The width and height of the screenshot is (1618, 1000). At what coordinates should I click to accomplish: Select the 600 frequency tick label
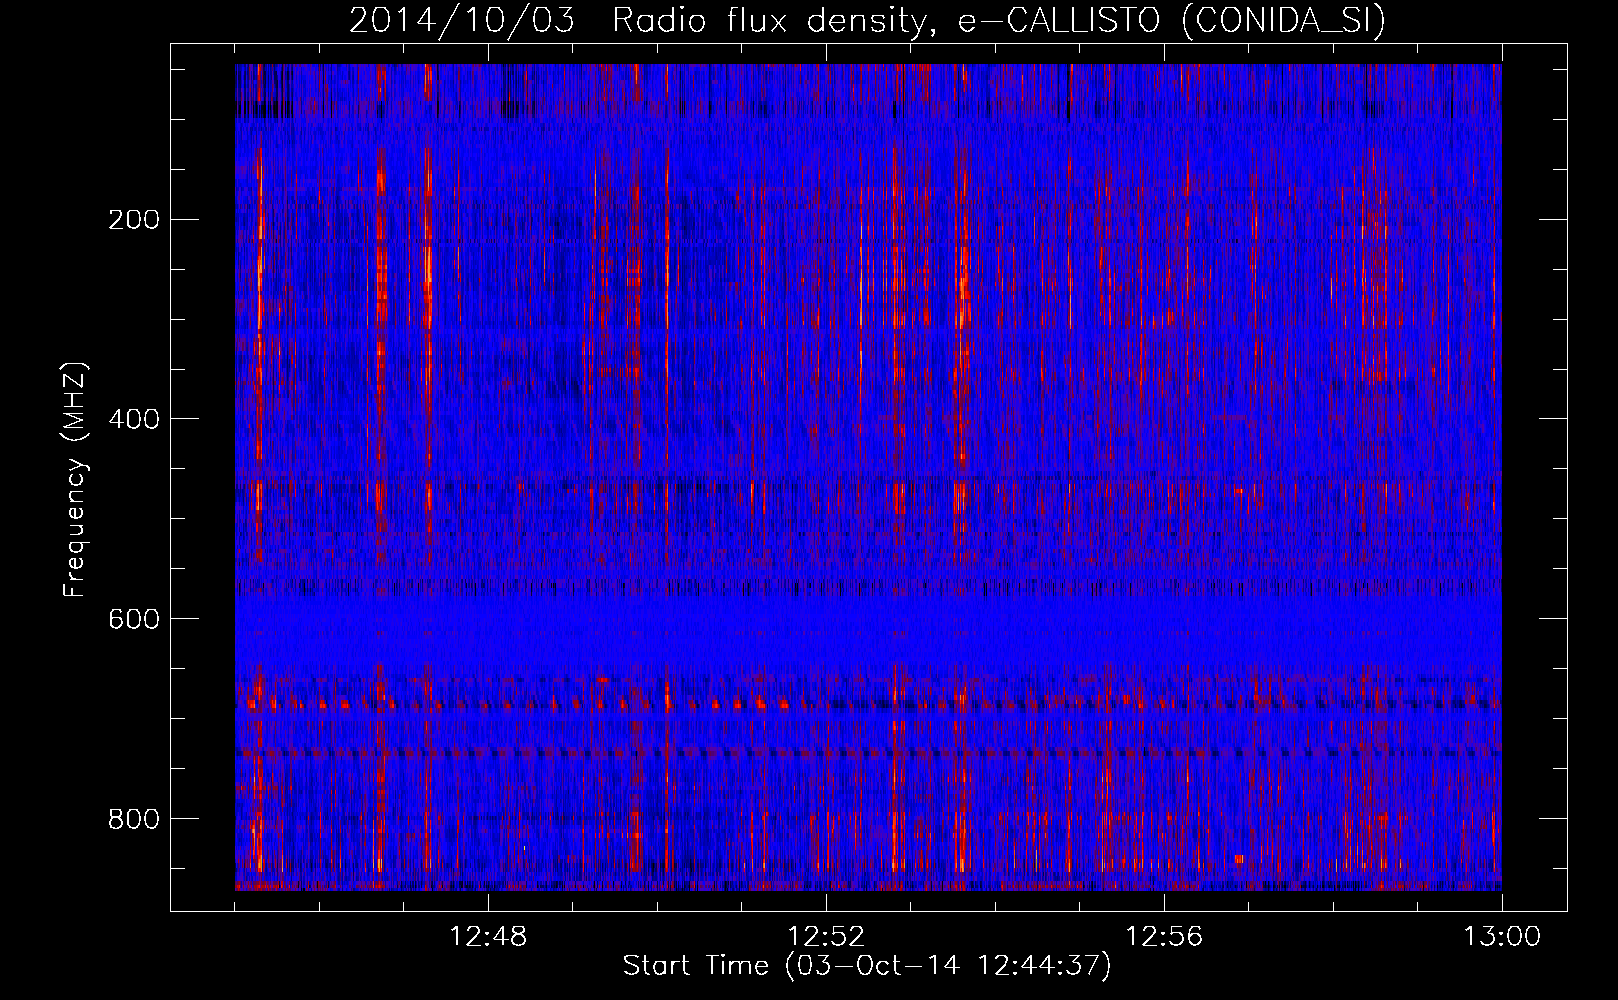[134, 619]
